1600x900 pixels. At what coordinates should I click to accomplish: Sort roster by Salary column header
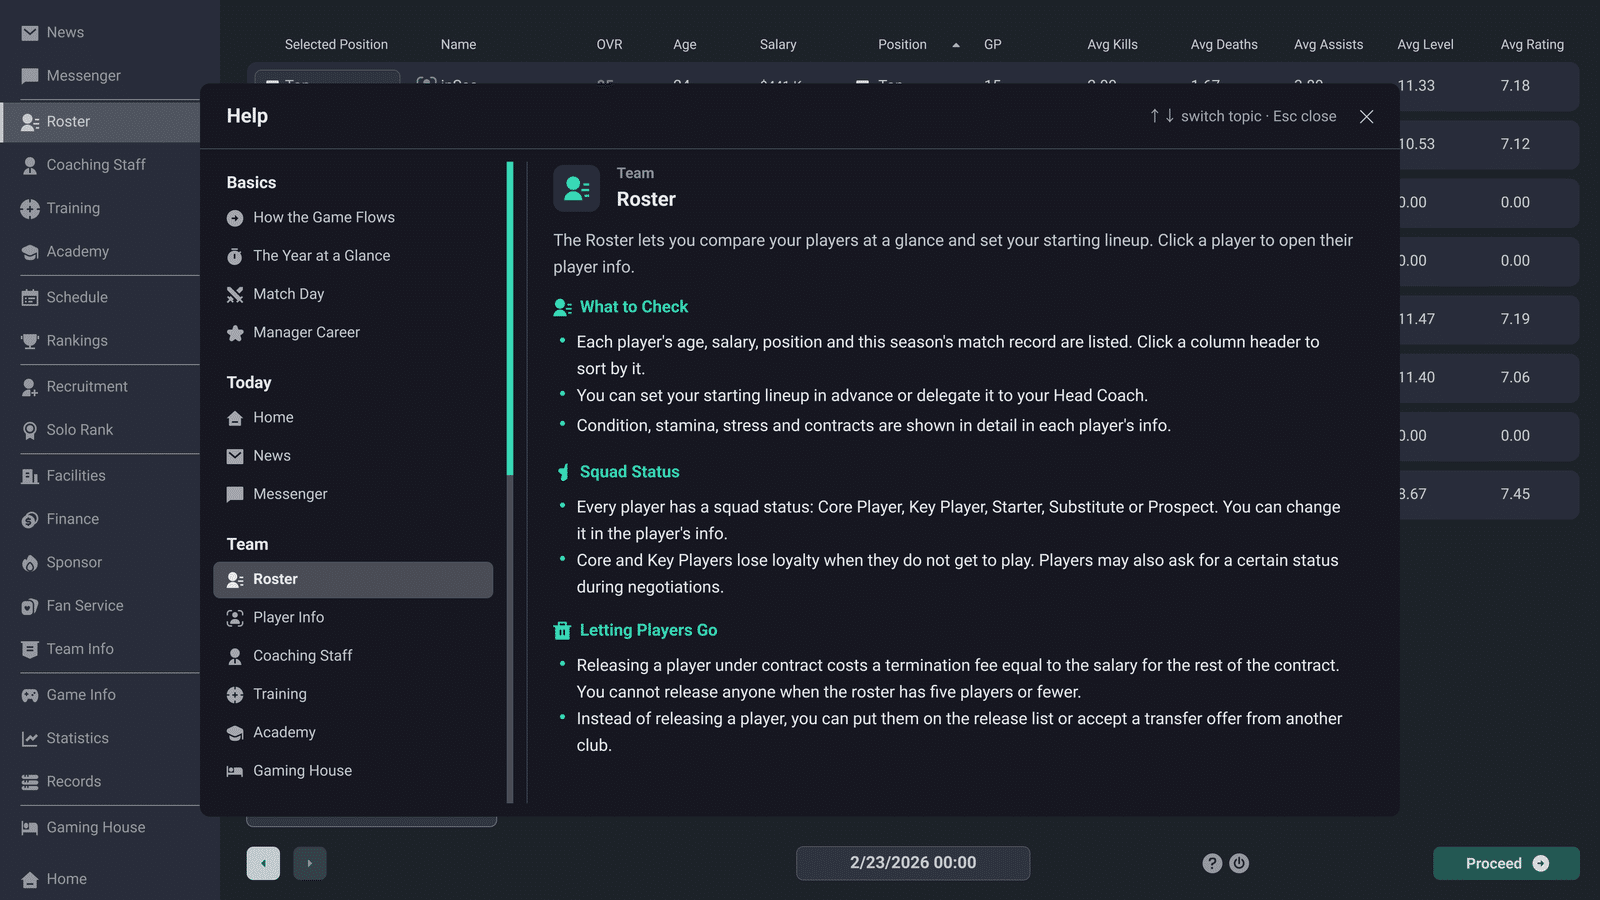coord(778,45)
